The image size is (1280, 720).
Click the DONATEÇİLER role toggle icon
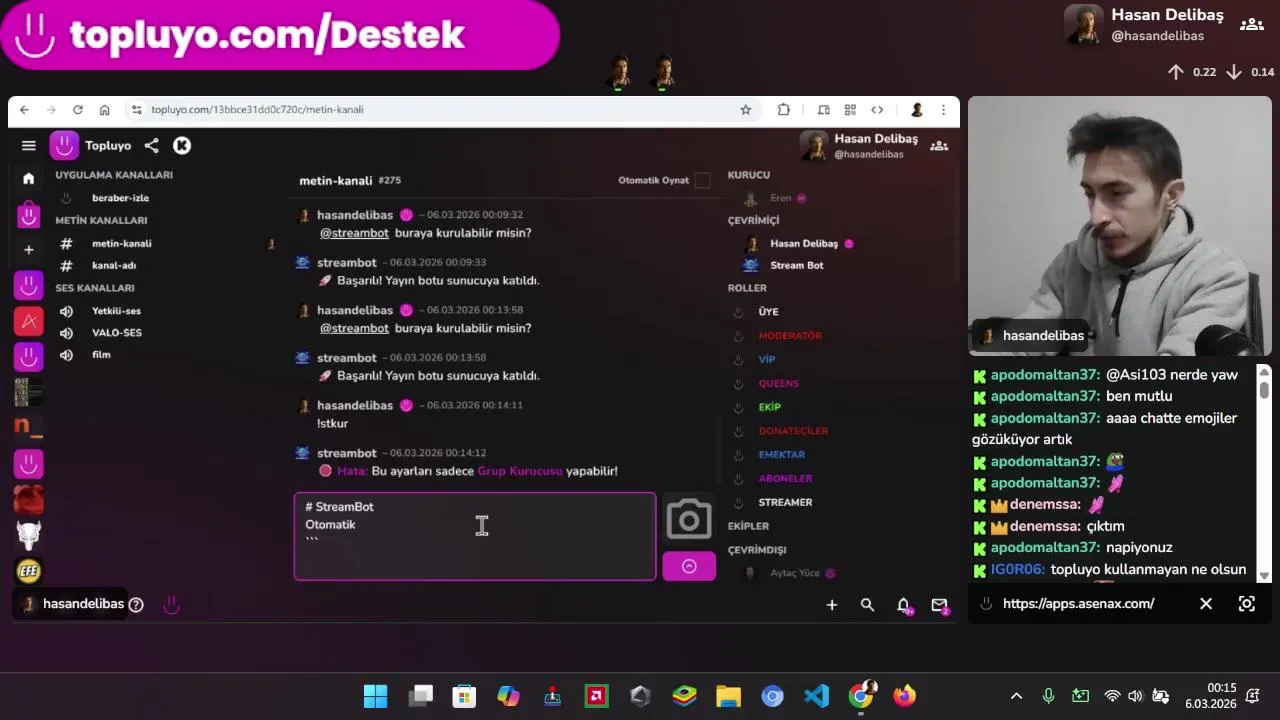point(739,431)
